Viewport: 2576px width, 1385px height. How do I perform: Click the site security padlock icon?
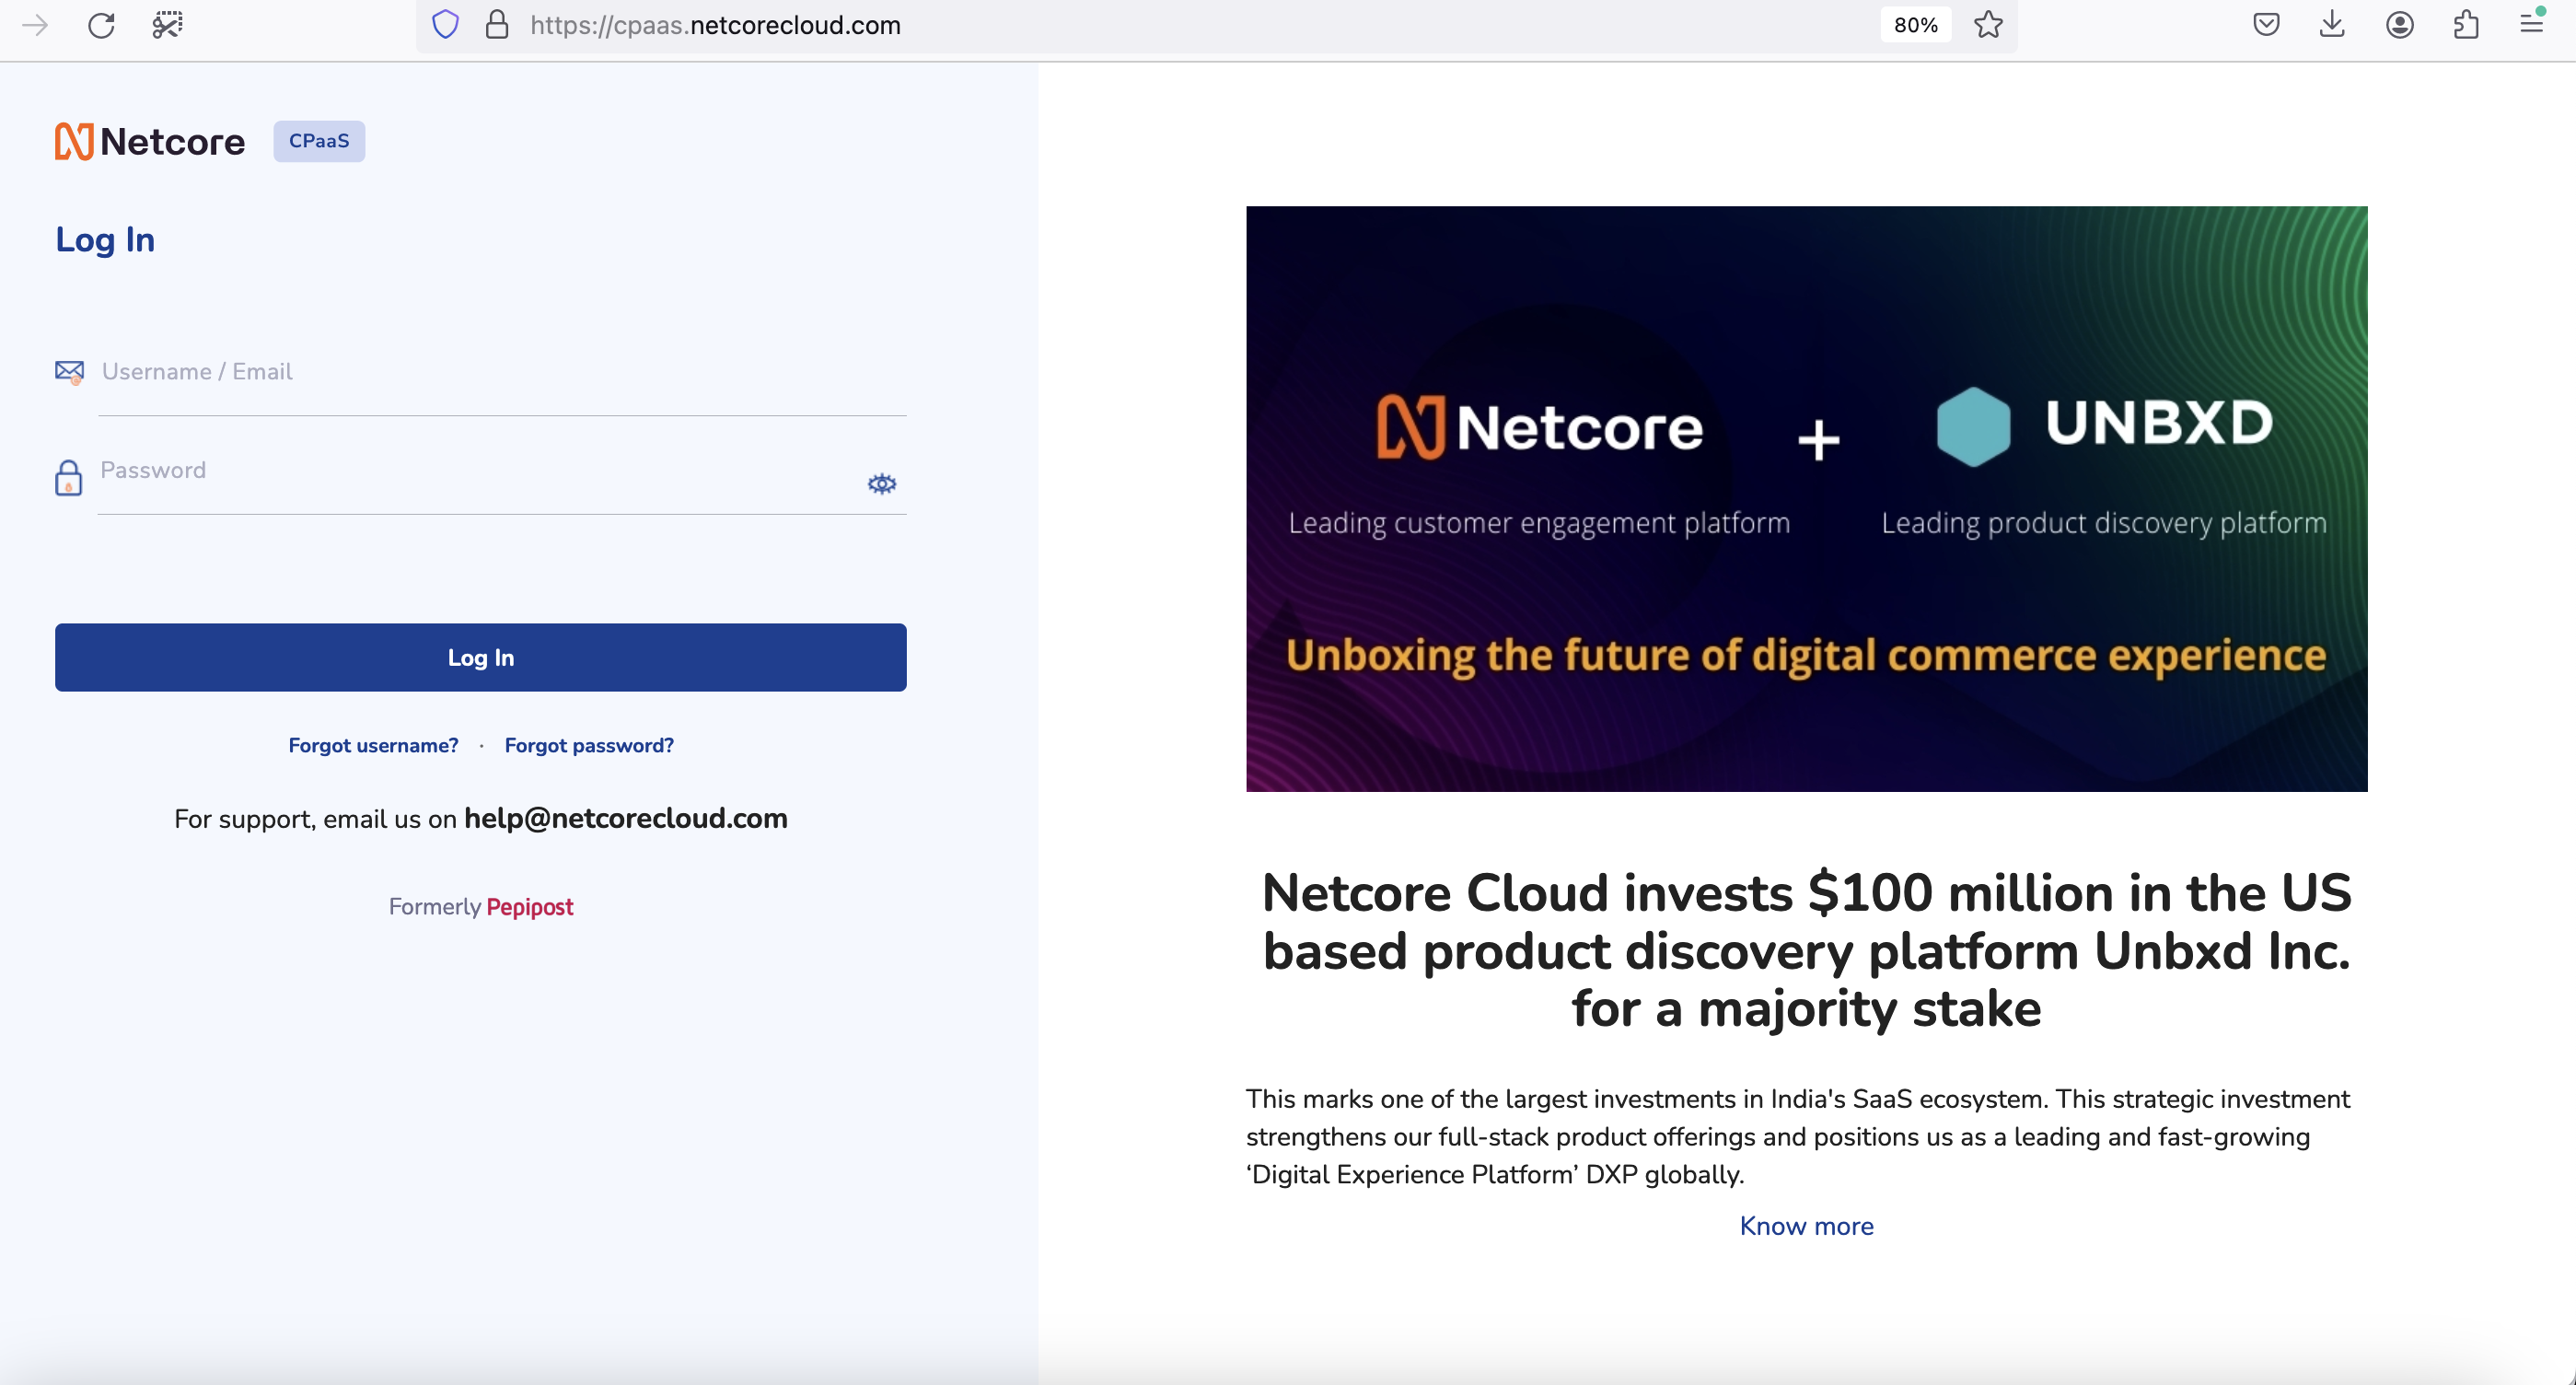click(497, 25)
